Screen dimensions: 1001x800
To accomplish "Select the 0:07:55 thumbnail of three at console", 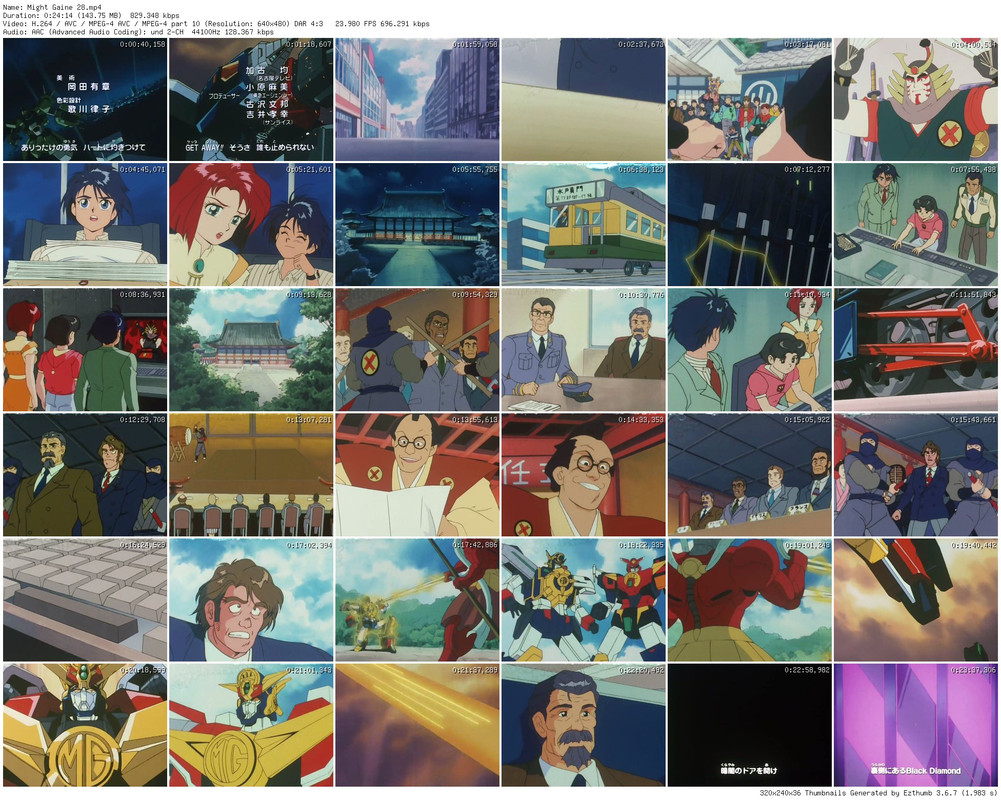I will click(915, 225).
